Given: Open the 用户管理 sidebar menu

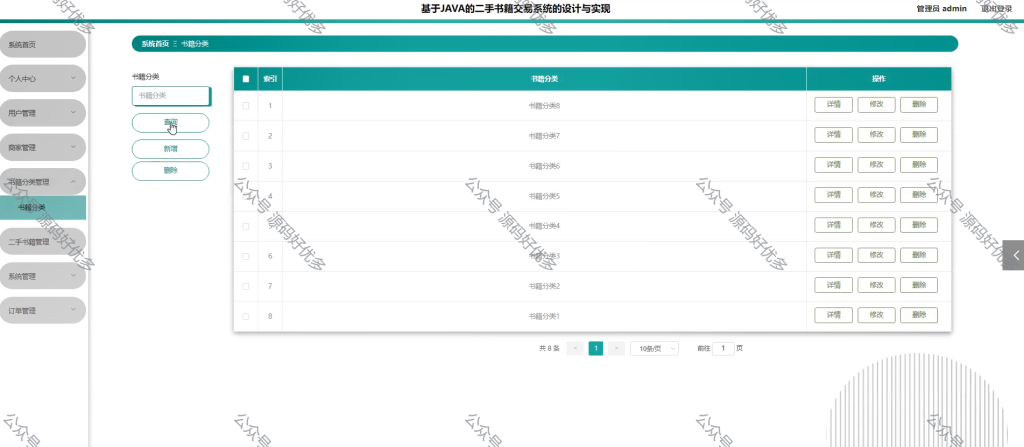Looking at the screenshot, I should [x=42, y=113].
